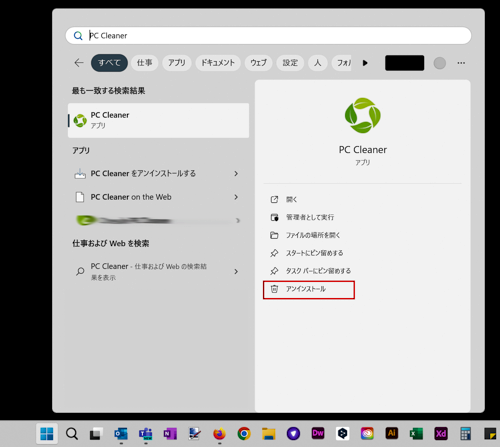This screenshot has height=447, width=500.
Task: Select 管理者として実行 run as administrator
Action: tap(310, 217)
